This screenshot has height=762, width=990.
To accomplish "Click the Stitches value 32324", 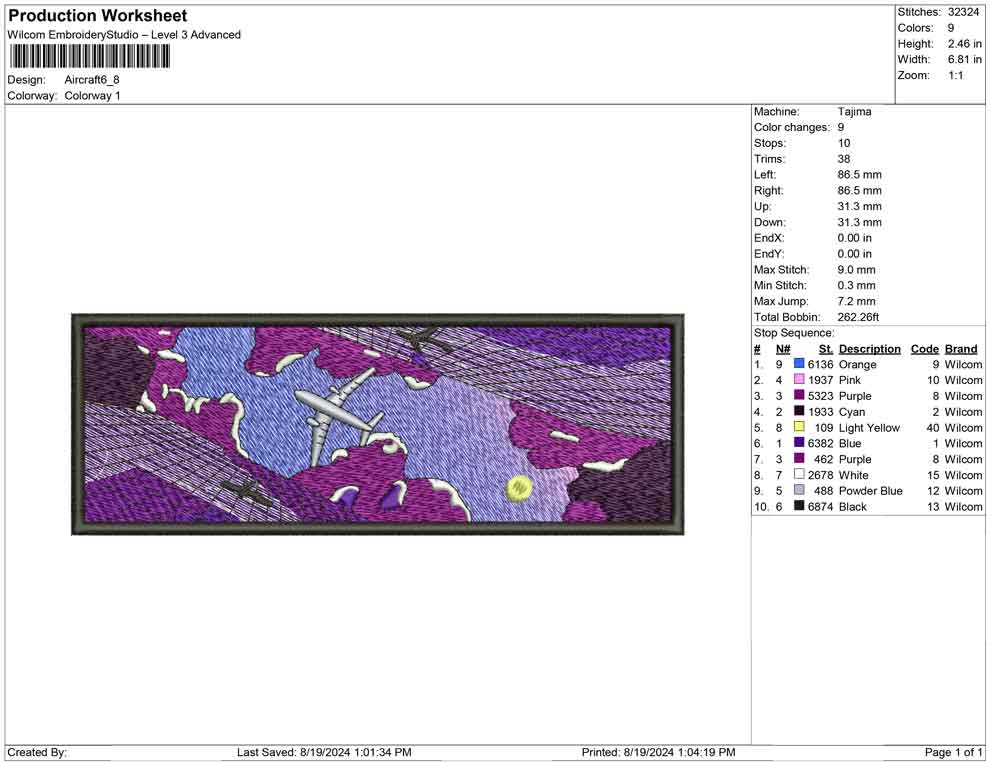I will [x=964, y=12].
